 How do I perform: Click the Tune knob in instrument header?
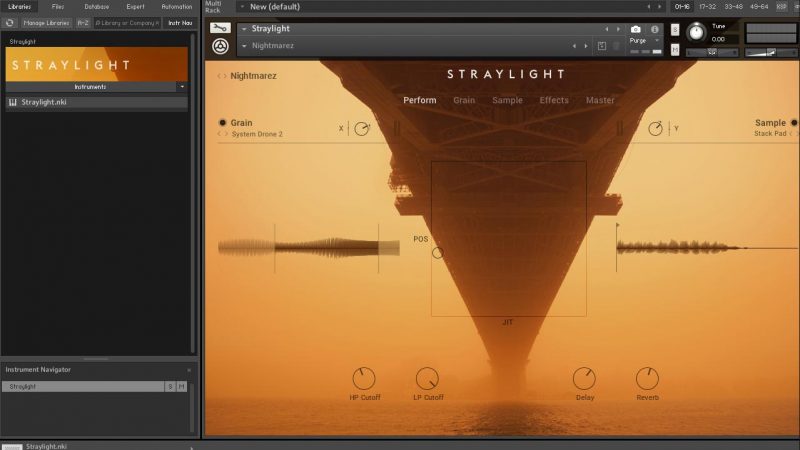click(x=696, y=32)
